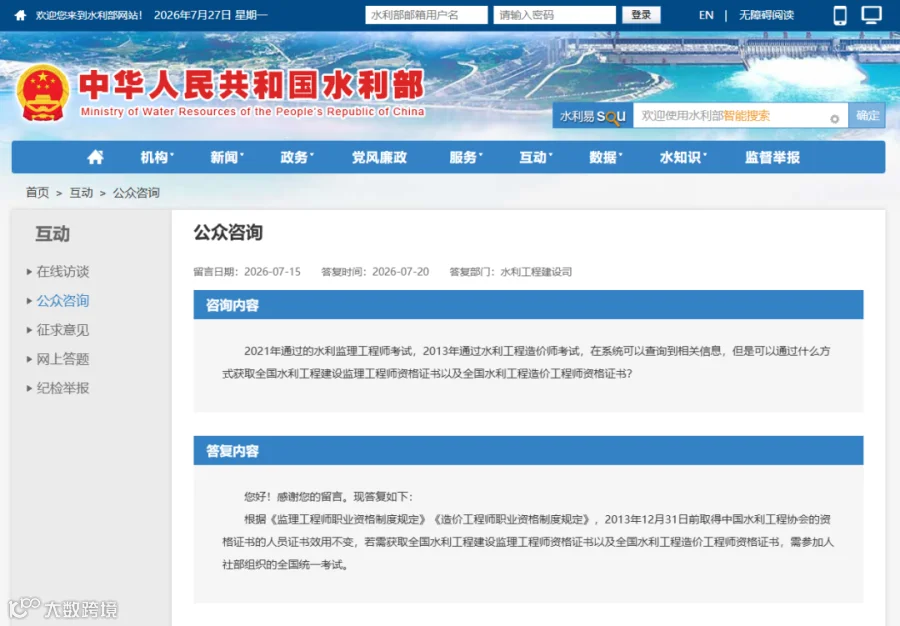Click the 咨询内容 section header
The image size is (900, 626).
pyautogui.click(x=528, y=305)
